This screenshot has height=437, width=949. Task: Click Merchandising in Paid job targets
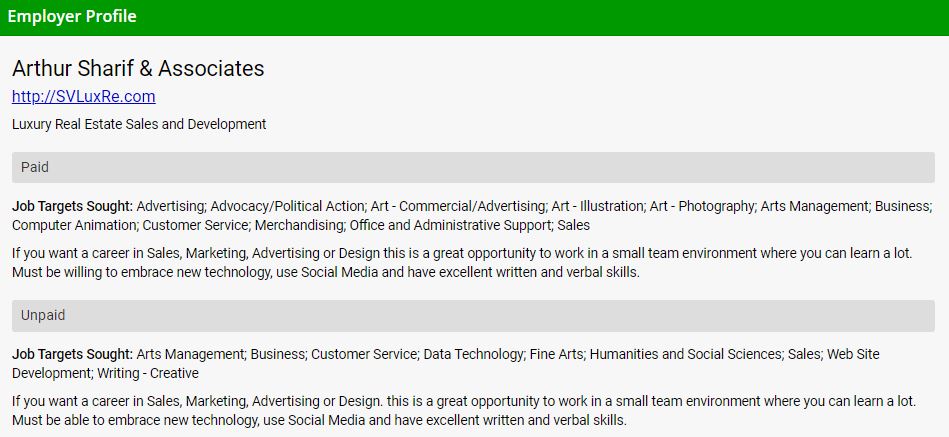(302, 225)
